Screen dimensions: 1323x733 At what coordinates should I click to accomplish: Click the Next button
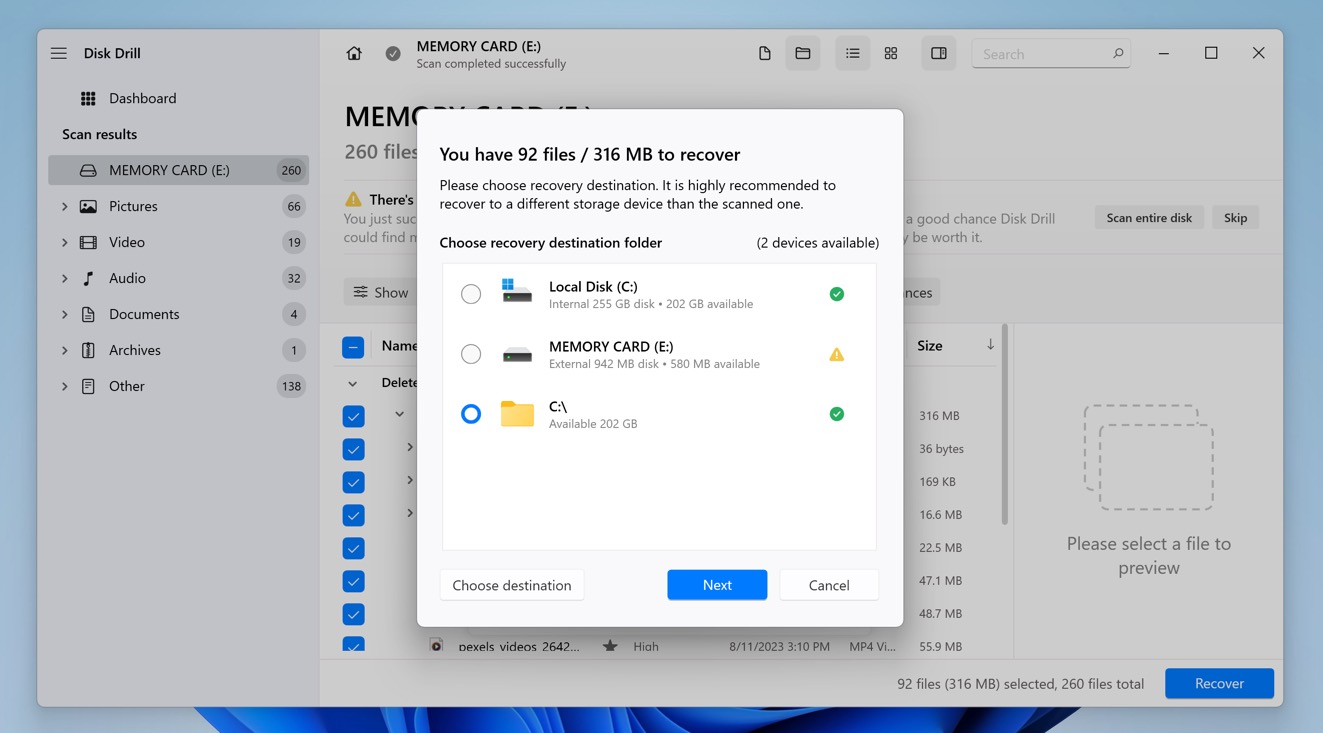pos(717,585)
